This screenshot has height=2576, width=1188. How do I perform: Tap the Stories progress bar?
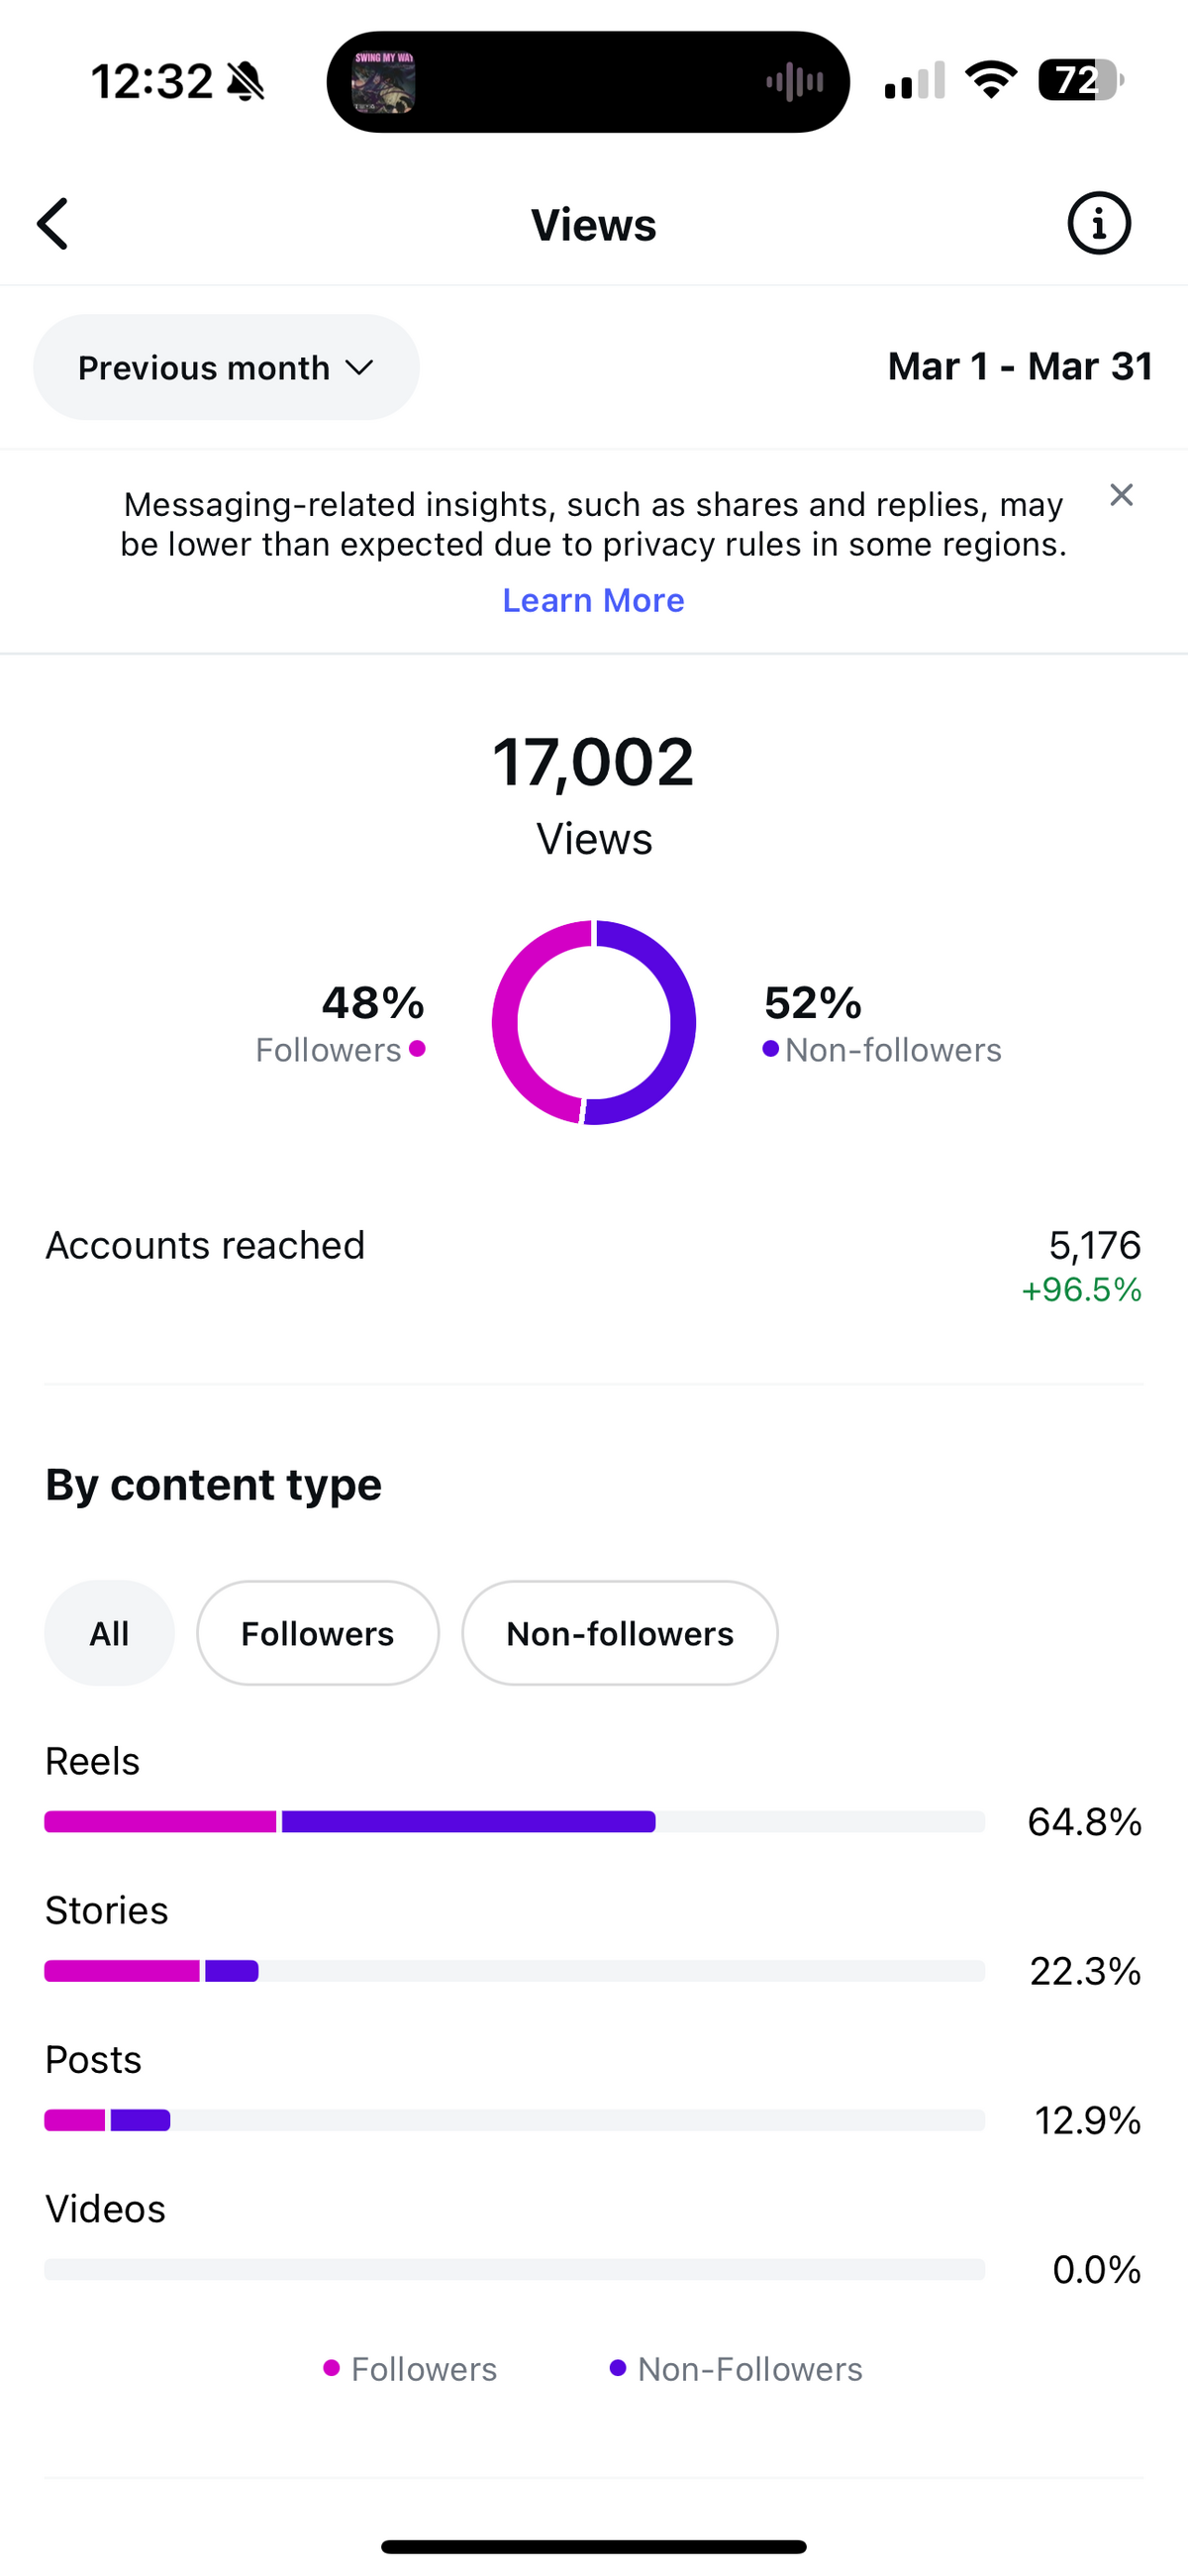tap(514, 1970)
